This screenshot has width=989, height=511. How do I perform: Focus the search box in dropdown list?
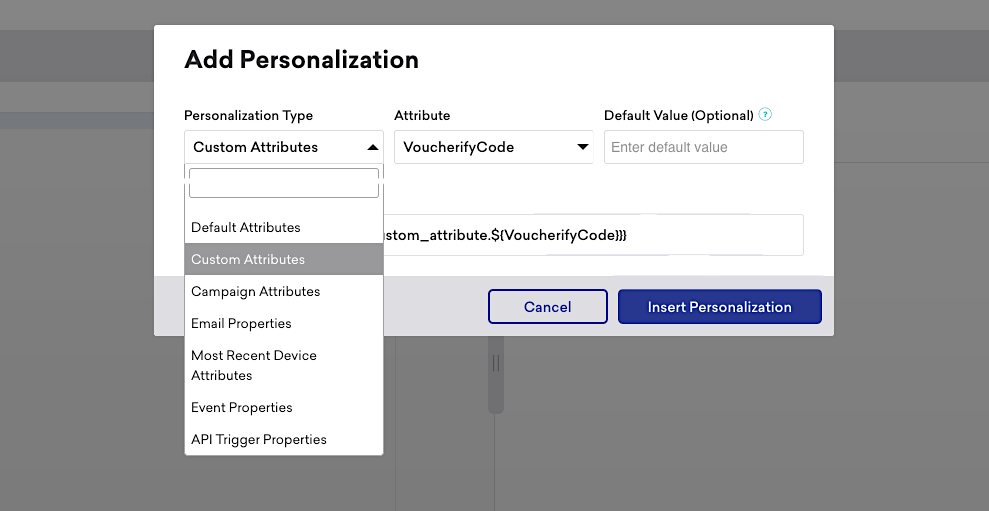tap(284, 183)
